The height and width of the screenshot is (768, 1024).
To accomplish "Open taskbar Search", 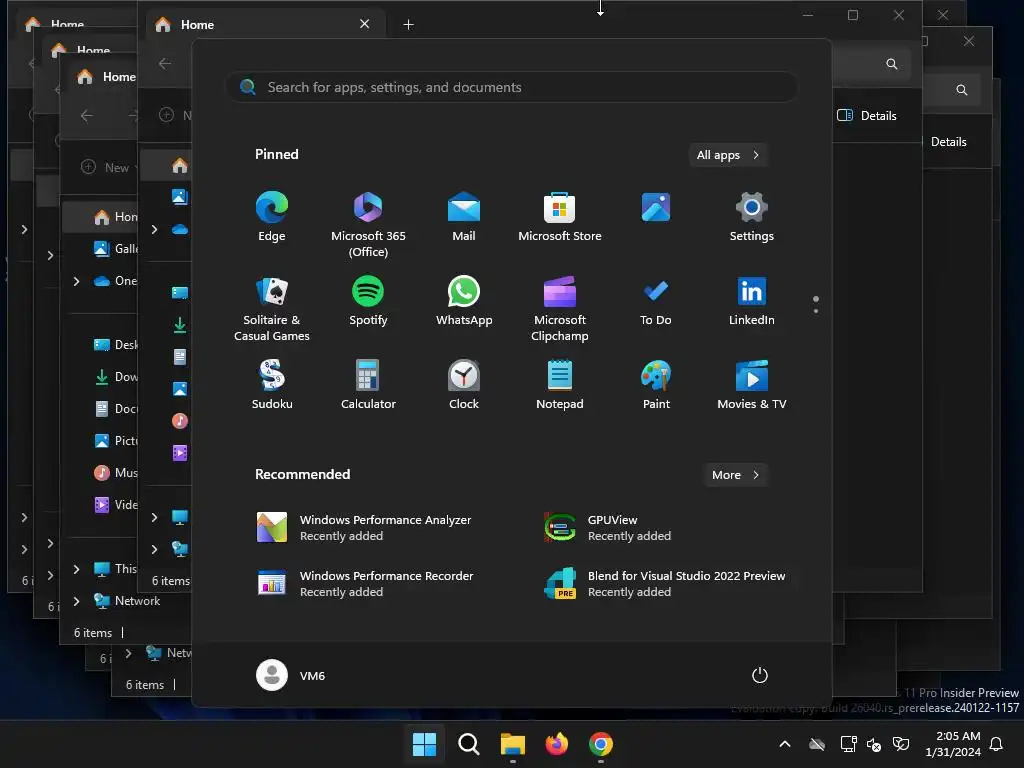I will tap(468, 744).
